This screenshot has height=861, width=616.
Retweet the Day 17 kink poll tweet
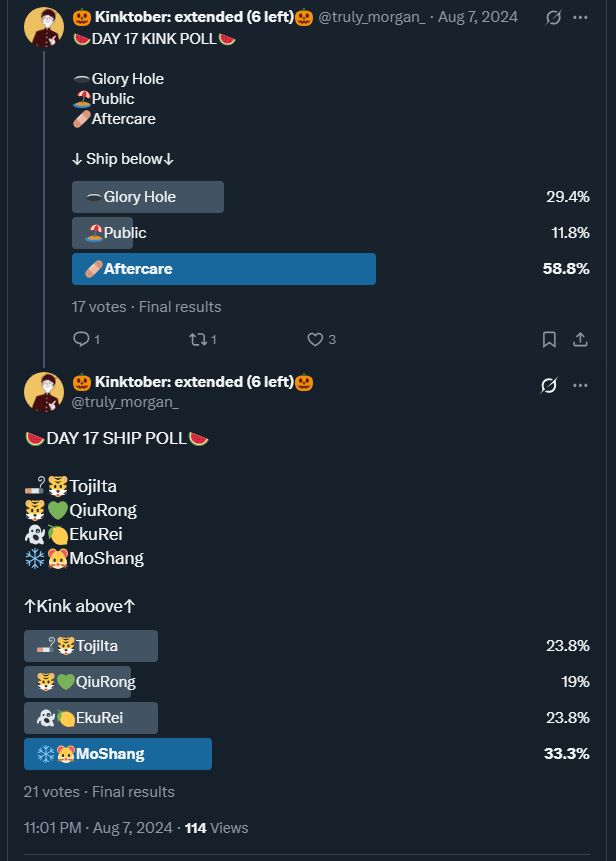coord(197,339)
